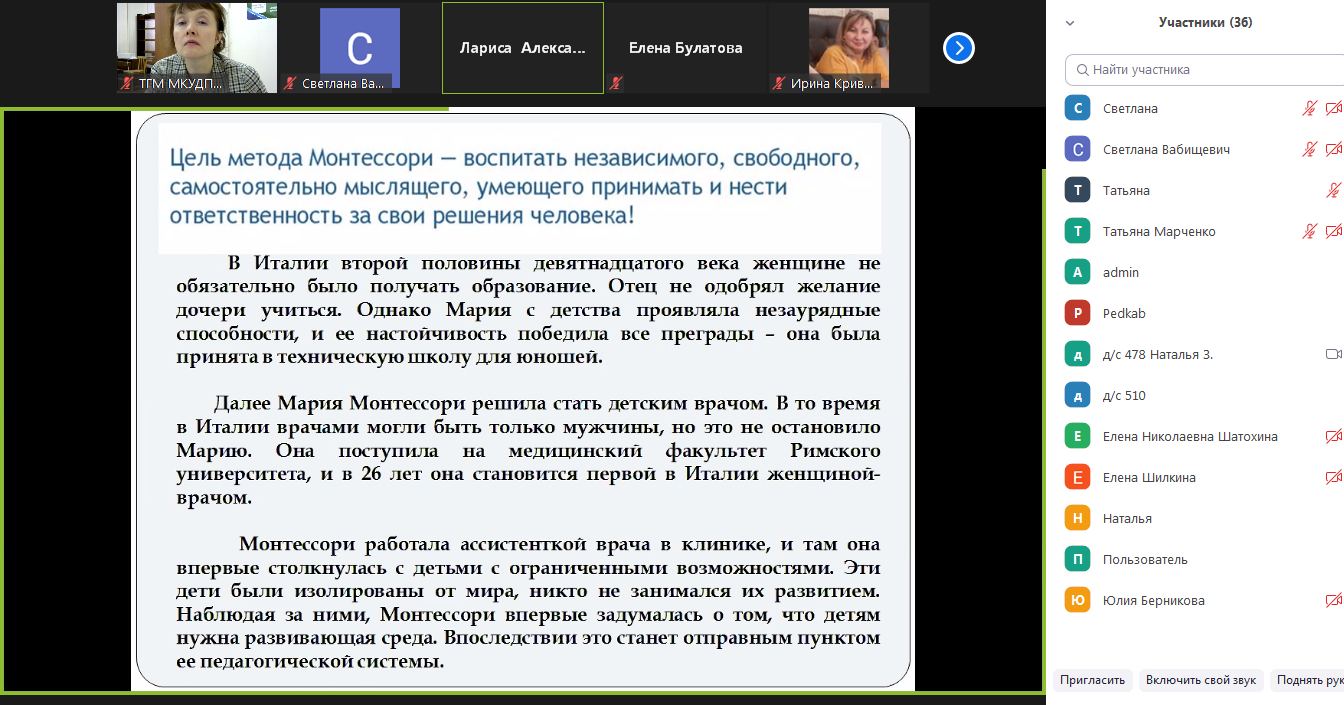Click muted microphone icon next to Татьяна
Viewport: 1344px width, 705px height.
click(x=1332, y=191)
